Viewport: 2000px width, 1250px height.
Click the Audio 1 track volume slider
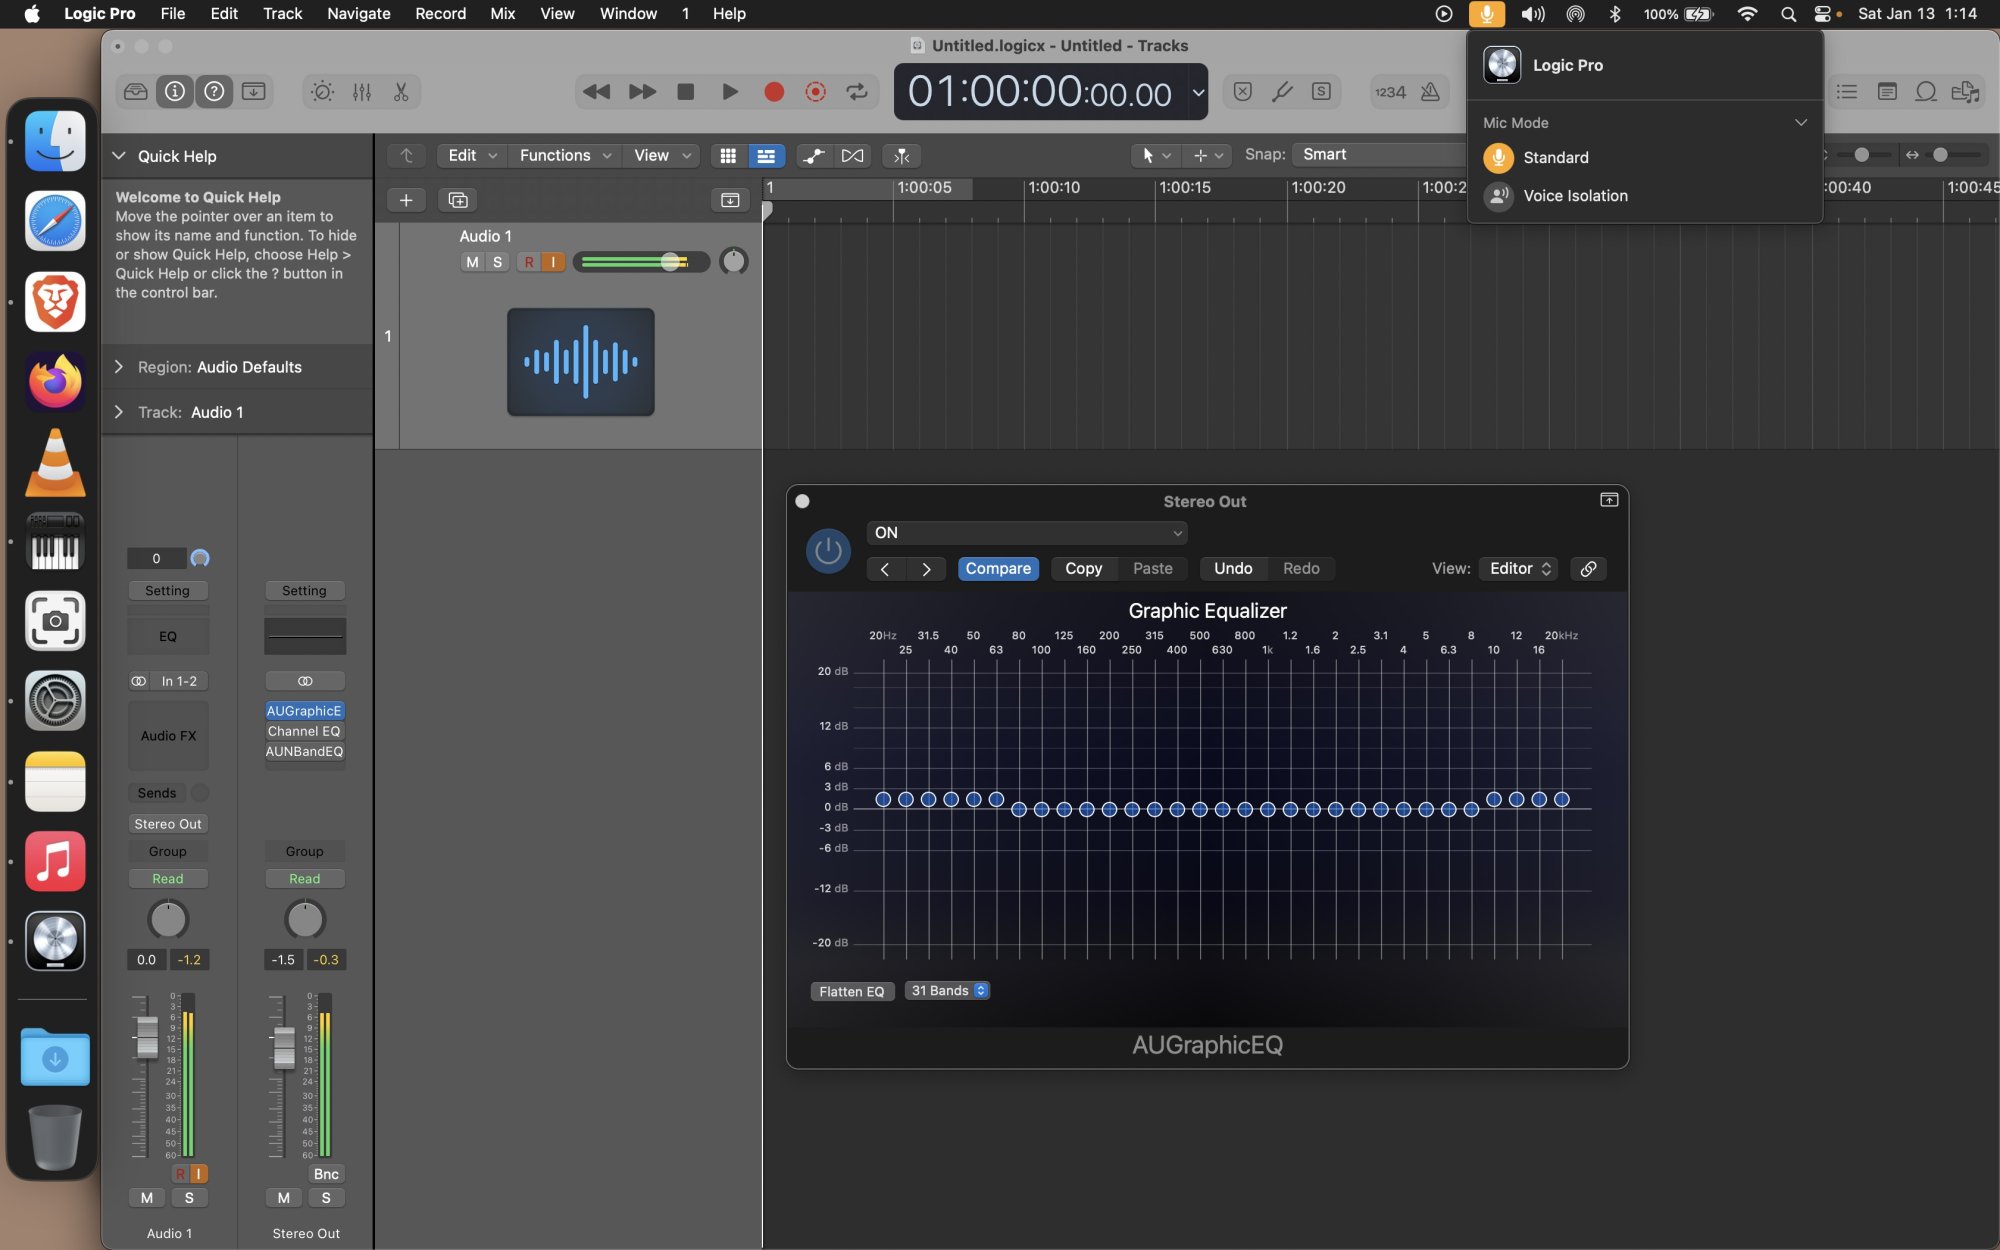641,262
